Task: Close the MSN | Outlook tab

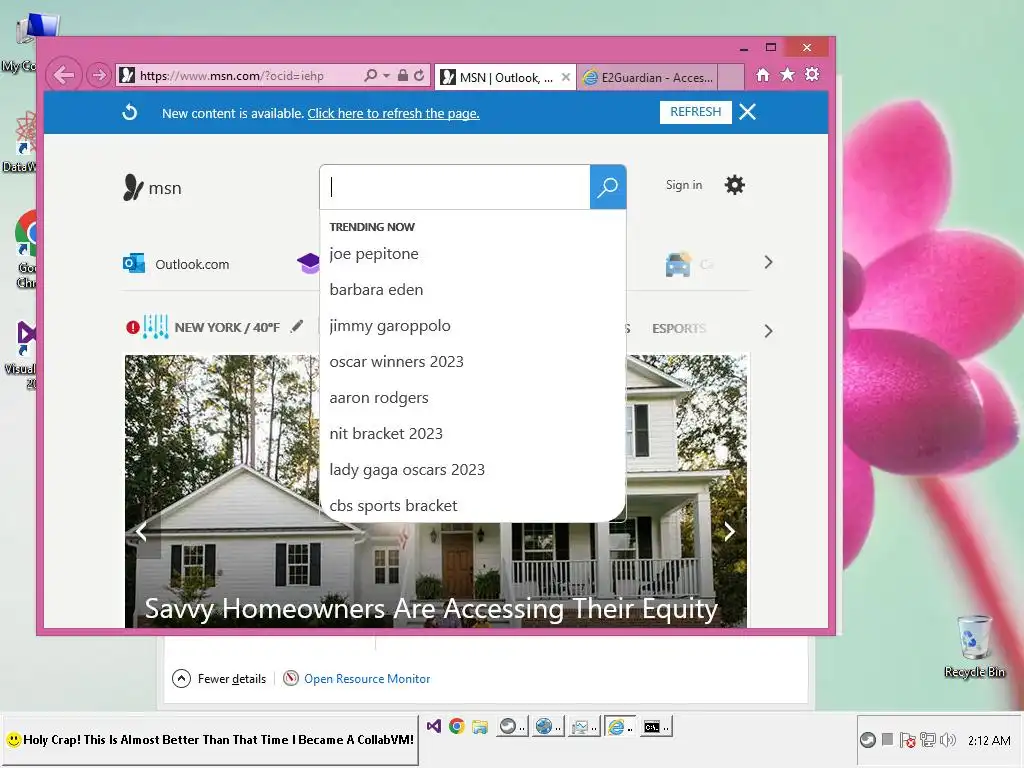Action: pos(566,77)
